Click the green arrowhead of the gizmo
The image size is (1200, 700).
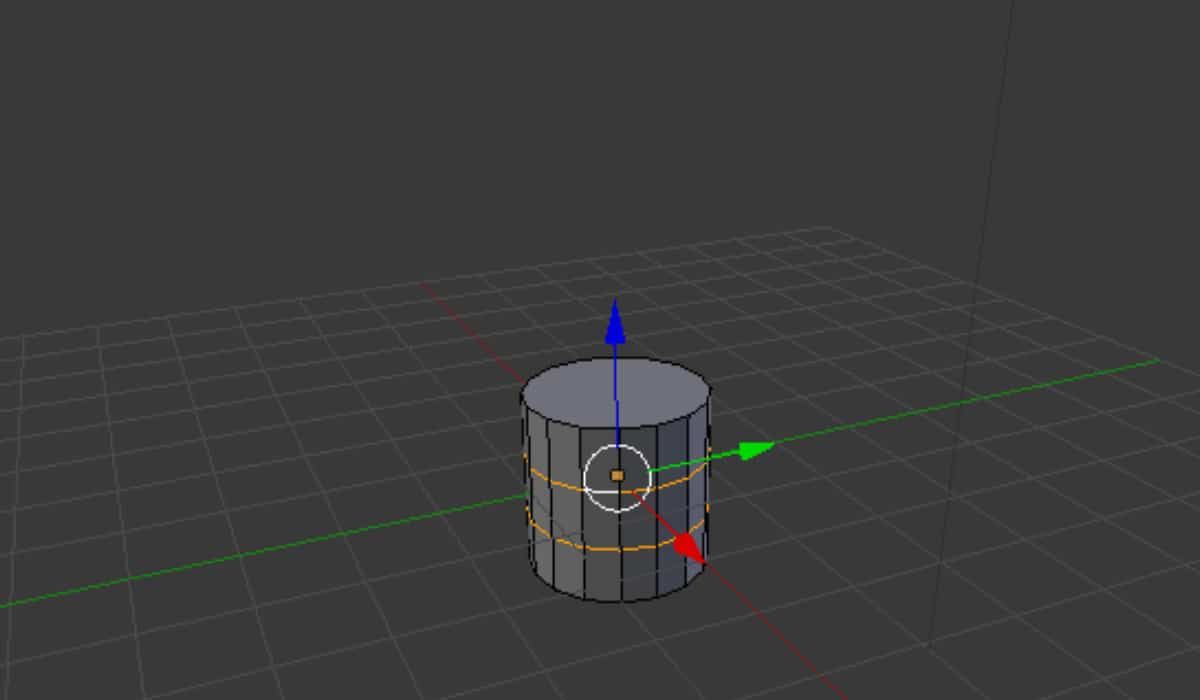click(x=757, y=451)
